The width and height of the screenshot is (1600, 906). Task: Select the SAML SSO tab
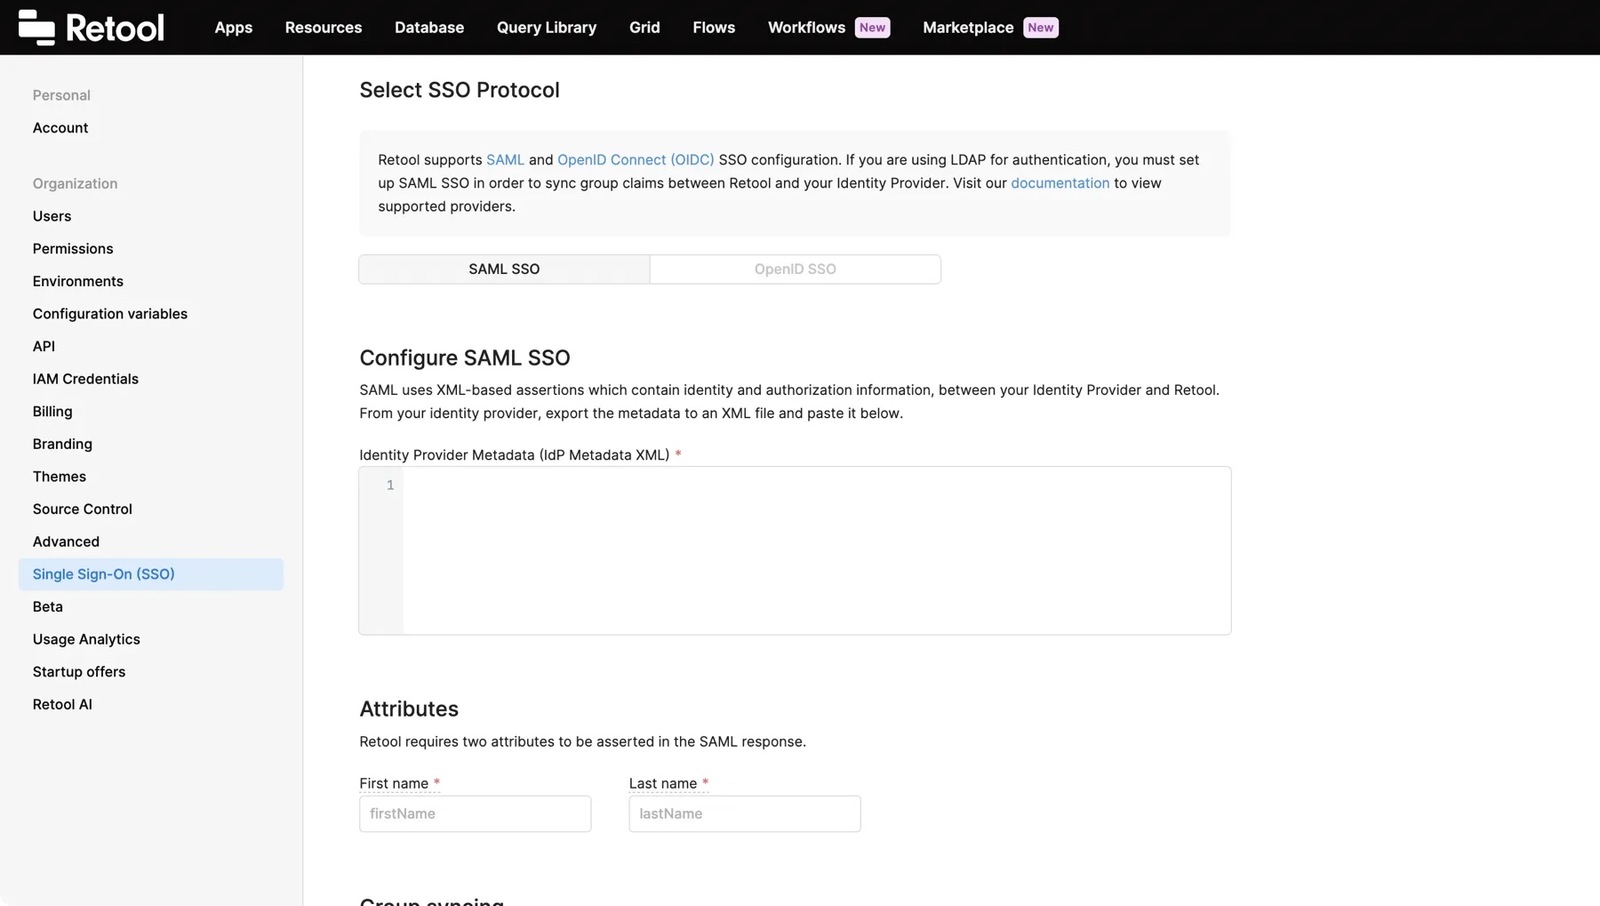pyautogui.click(x=504, y=269)
